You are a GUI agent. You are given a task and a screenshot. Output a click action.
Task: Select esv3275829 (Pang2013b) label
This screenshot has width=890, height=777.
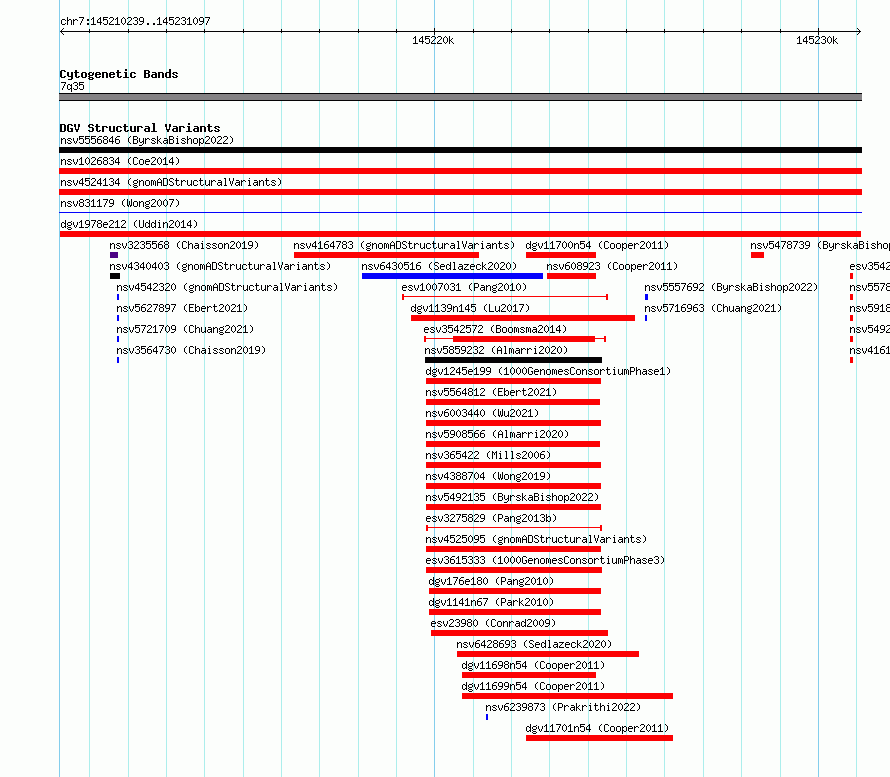coord(491,518)
